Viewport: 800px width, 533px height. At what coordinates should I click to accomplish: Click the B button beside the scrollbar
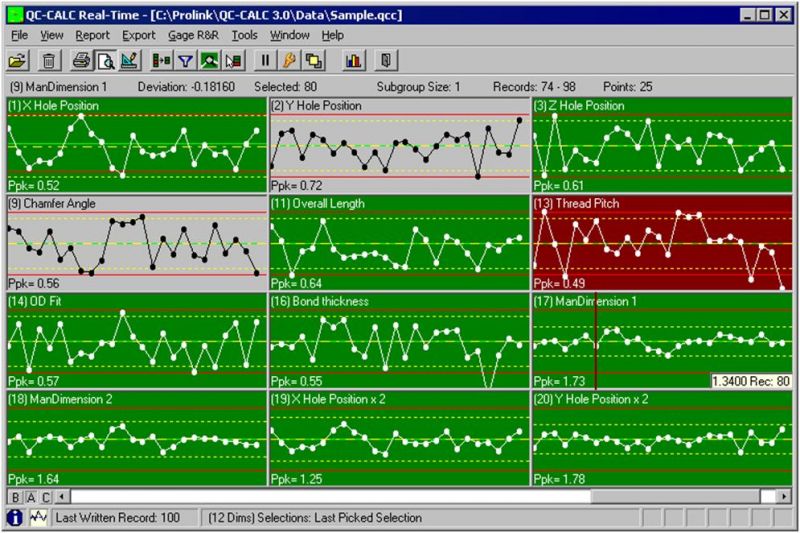point(15,497)
